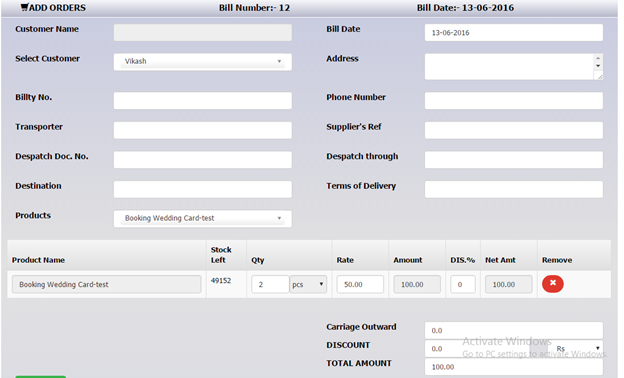Click the Billty No. input field
The width and height of the screenshot is (624, 378).
[x=203, y=101]
